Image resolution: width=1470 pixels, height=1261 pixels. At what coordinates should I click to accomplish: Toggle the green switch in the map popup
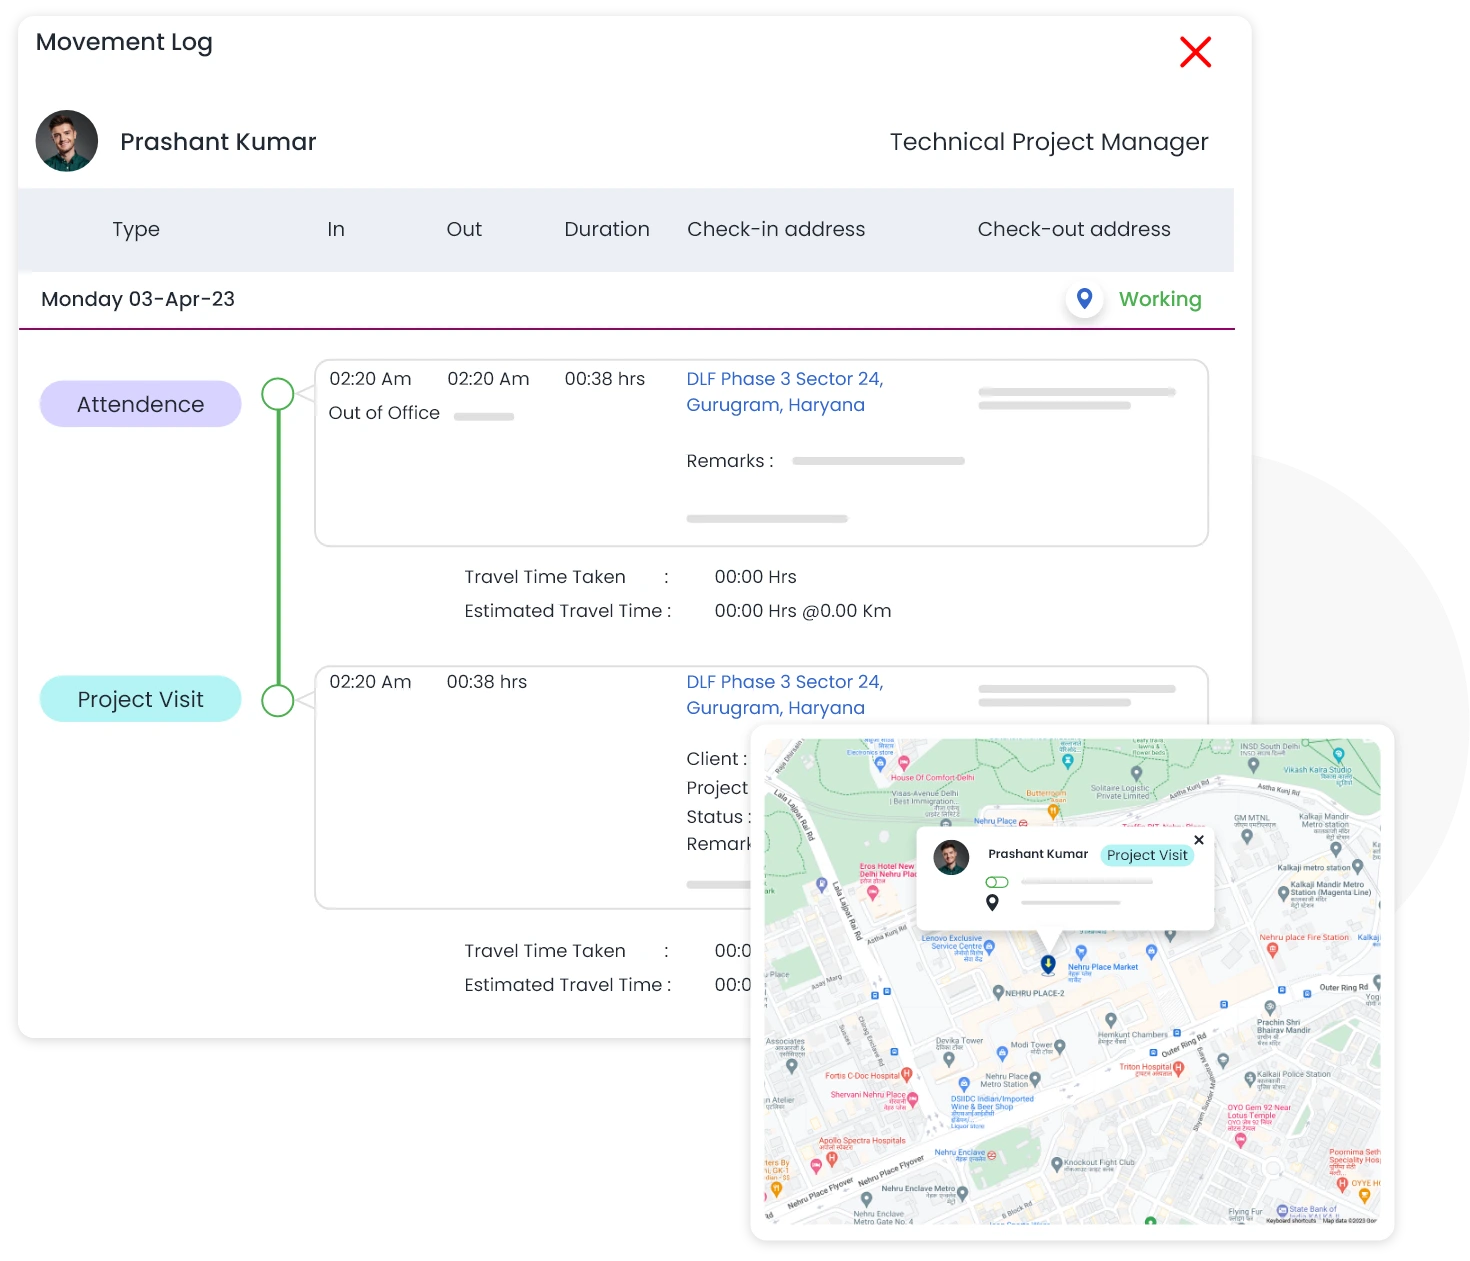pyautogui.click(x=997, y=882)
